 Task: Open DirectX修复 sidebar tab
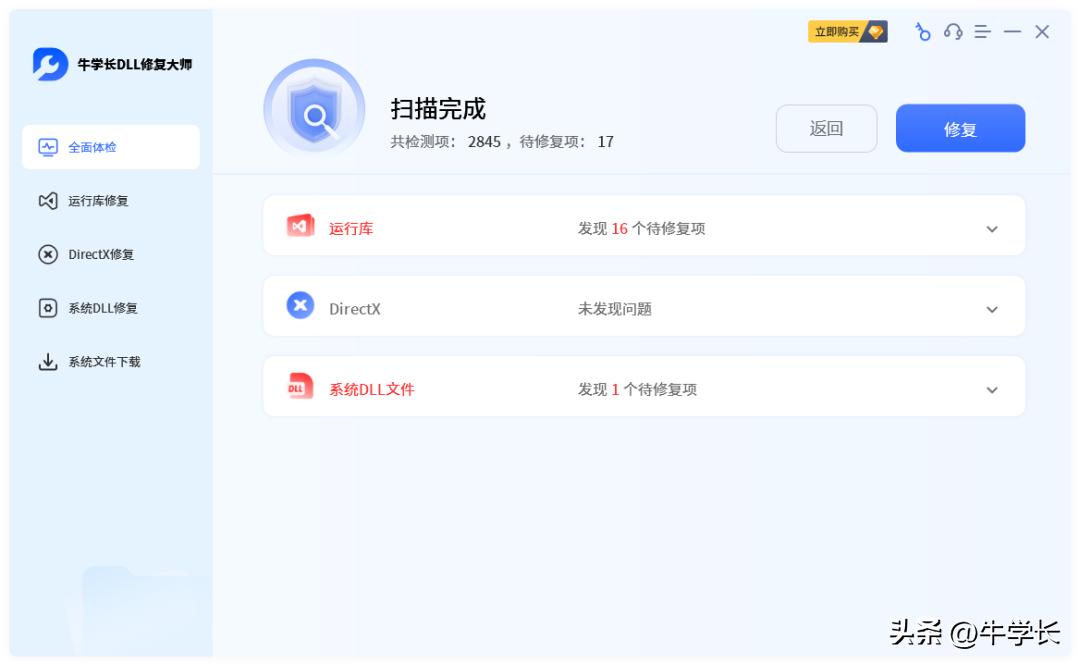click(100, 254)
